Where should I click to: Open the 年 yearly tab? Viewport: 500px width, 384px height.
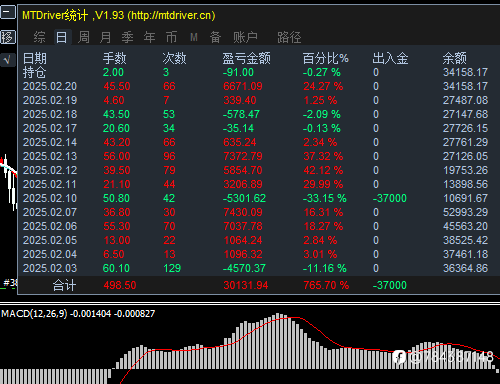pyautogui.click(x=149, y=37)
